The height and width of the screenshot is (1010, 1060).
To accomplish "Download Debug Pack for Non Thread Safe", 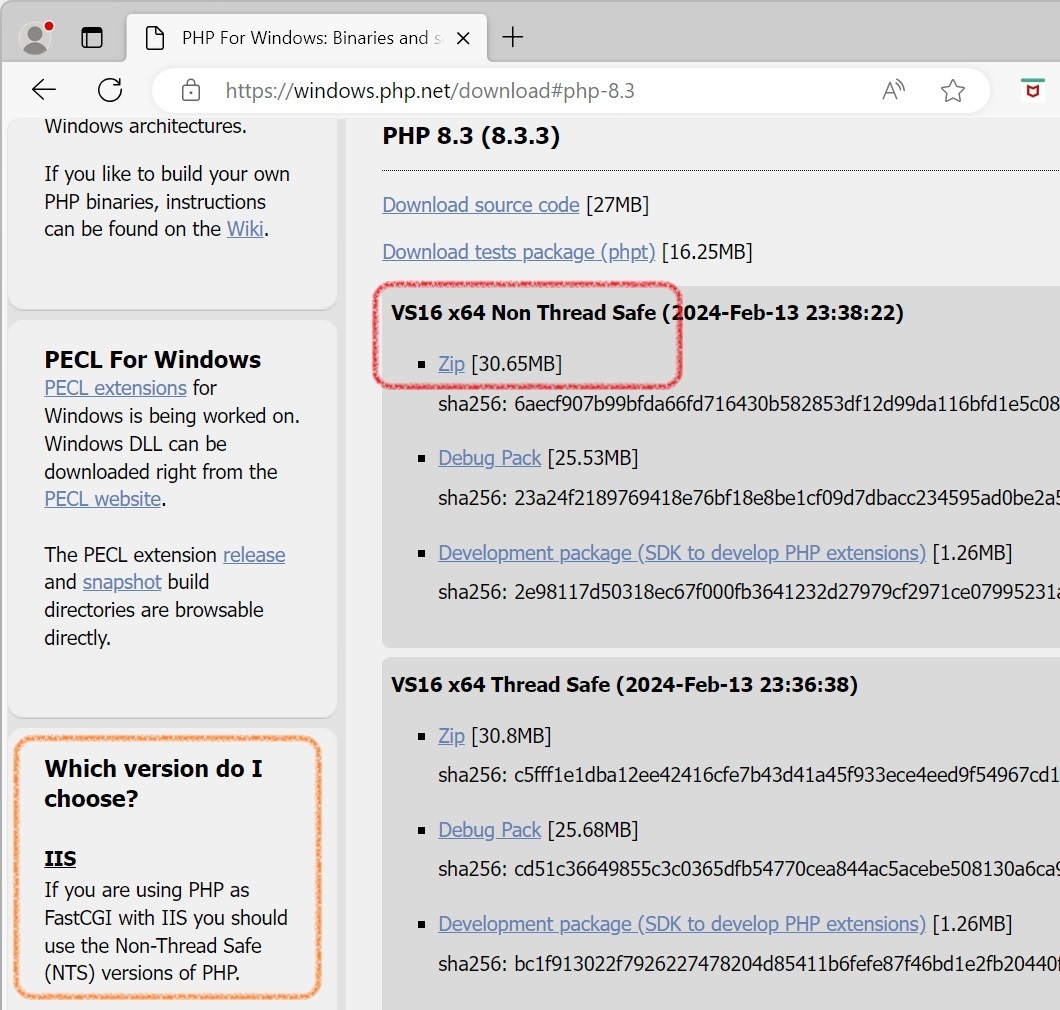I will (x=489, y=458).
